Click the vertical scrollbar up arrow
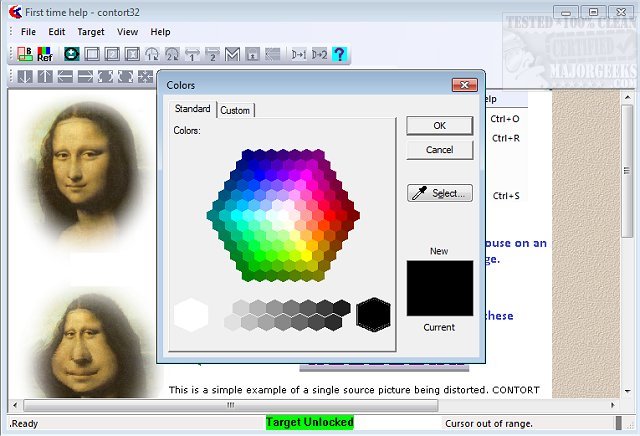Viewport: 640px width, 436px height. coord(627,97)
